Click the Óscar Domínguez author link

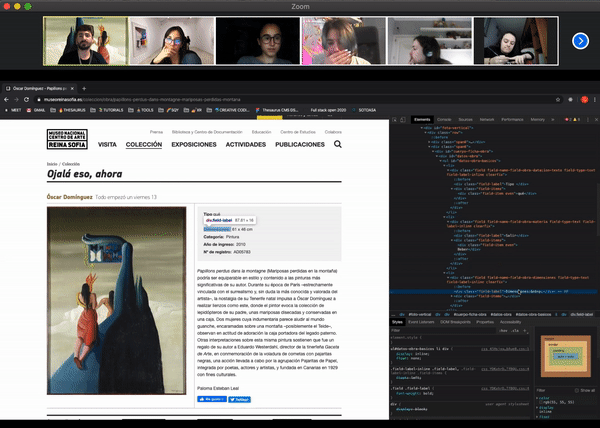coord(69,197)
